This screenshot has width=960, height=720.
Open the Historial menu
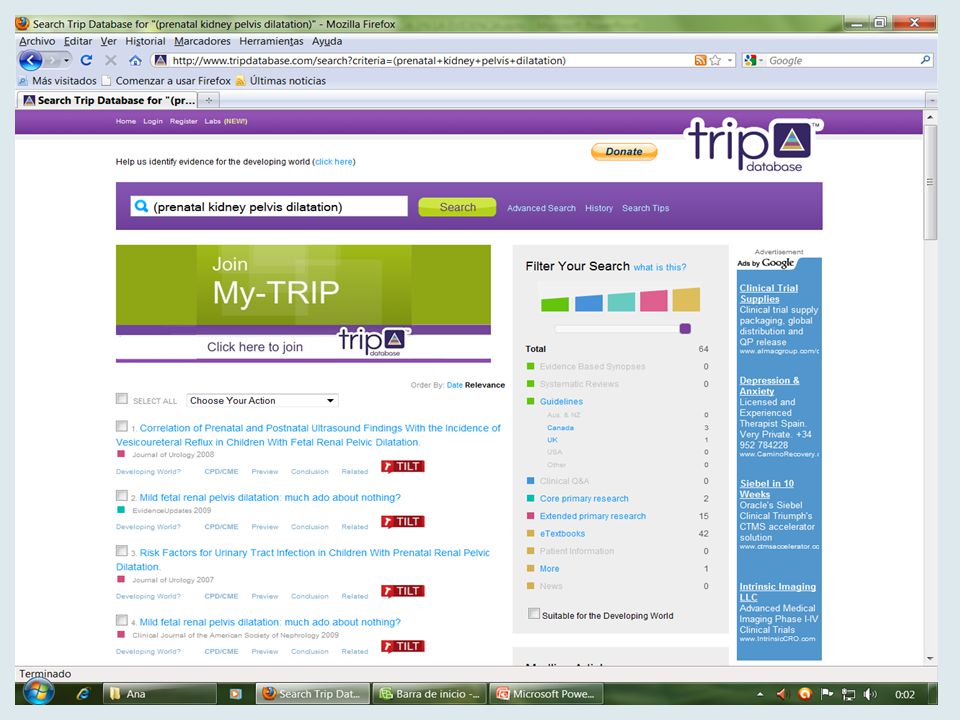tap(145, 41)
